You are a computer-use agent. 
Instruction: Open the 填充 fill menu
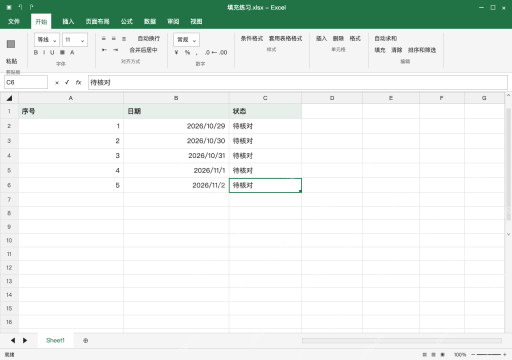click(x=380, y=50)
